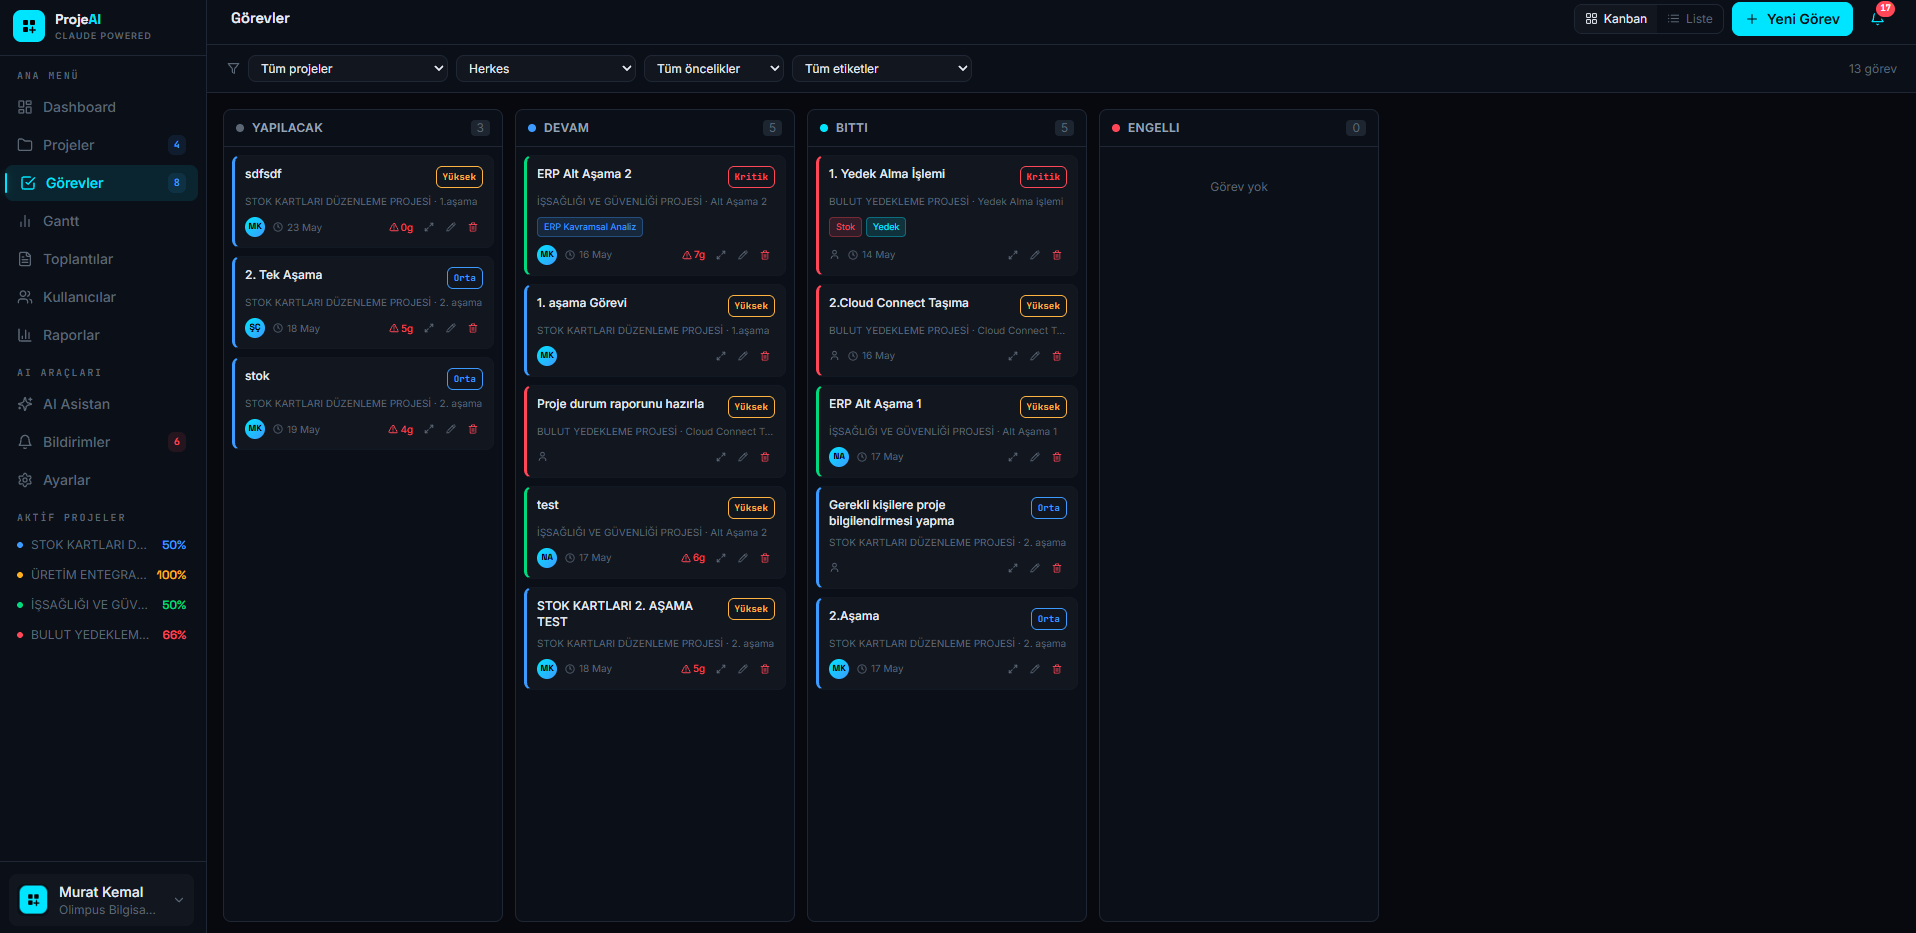Open Bildirimler from sidebar
The height and width of the screenshot is (933, 1916).
(x=102, y=442)
